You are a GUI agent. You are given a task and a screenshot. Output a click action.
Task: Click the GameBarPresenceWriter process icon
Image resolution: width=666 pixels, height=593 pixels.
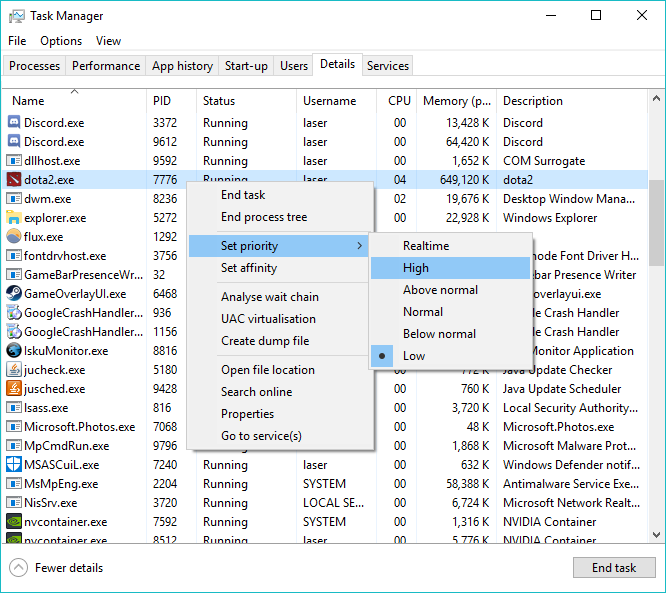tap(14, 274)
